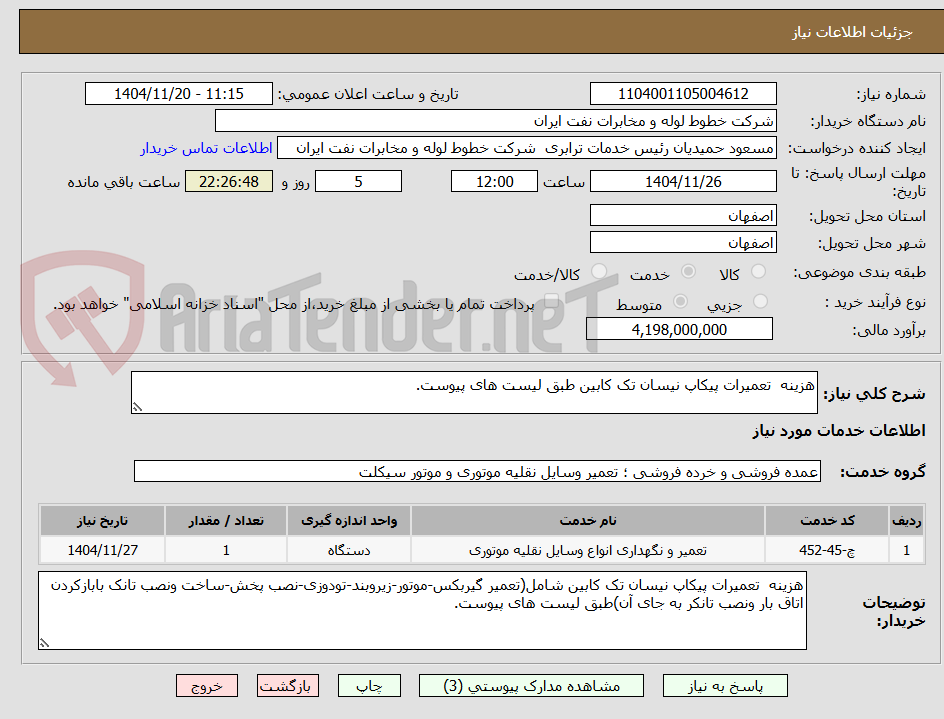944x719 pixels.
Task: Click the resize handle of توضیحات خریدار box
Action: [44, 643]
